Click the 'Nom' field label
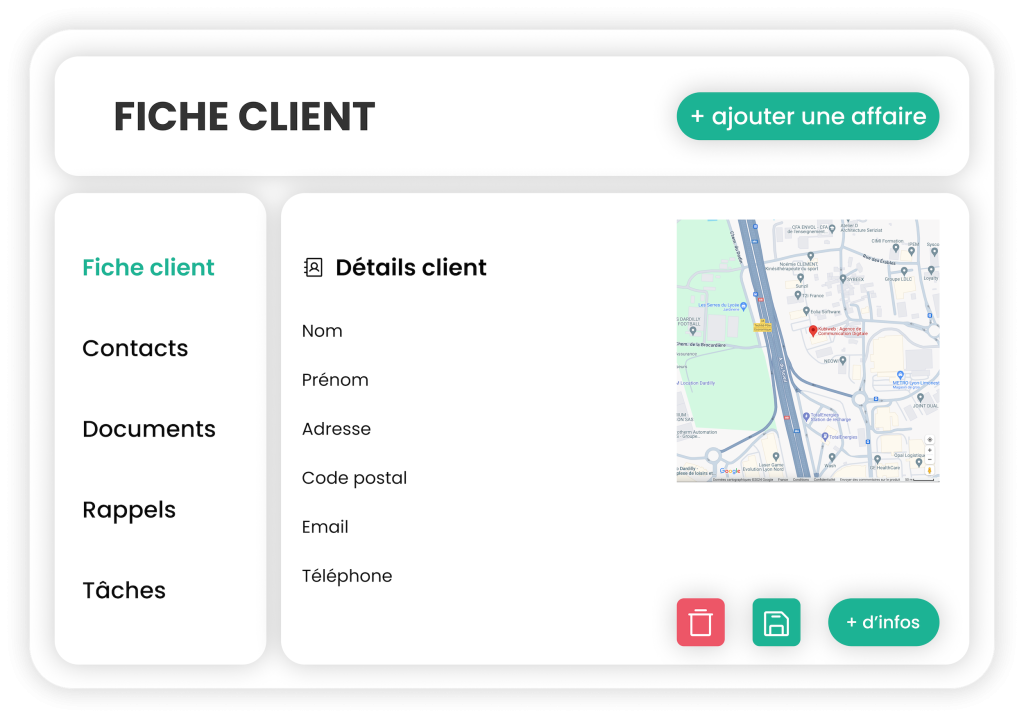The image size is (1024, 718). pyautogui.click(x=322, y=331)
